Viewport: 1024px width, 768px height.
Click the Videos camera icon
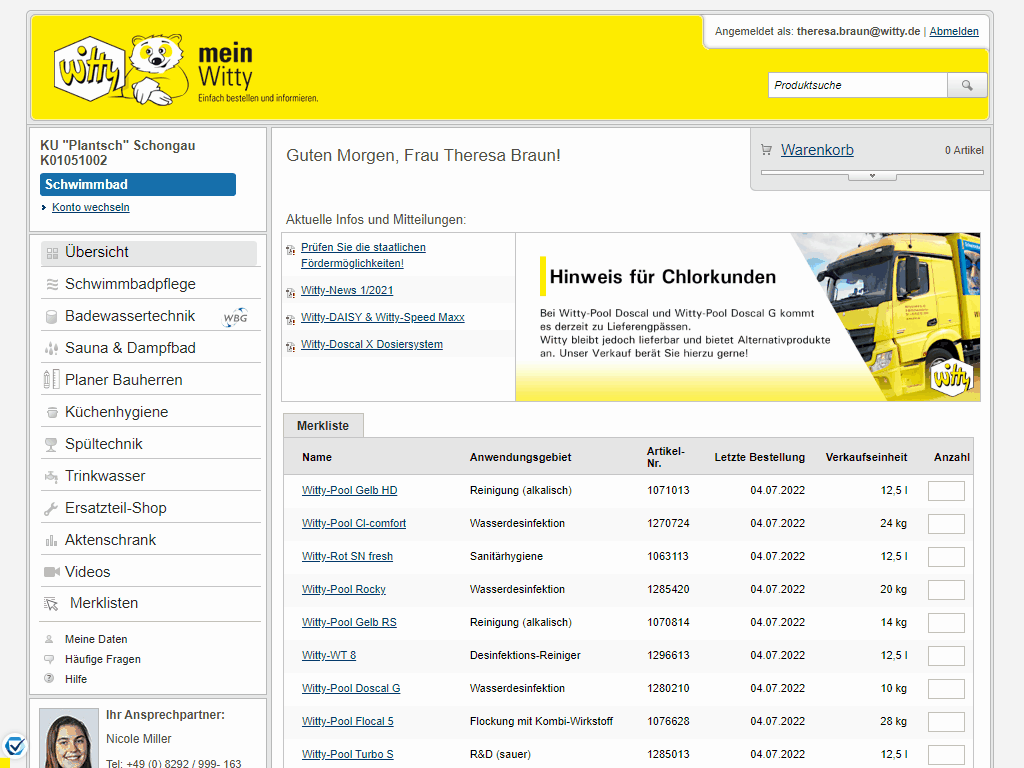(52, 572)
